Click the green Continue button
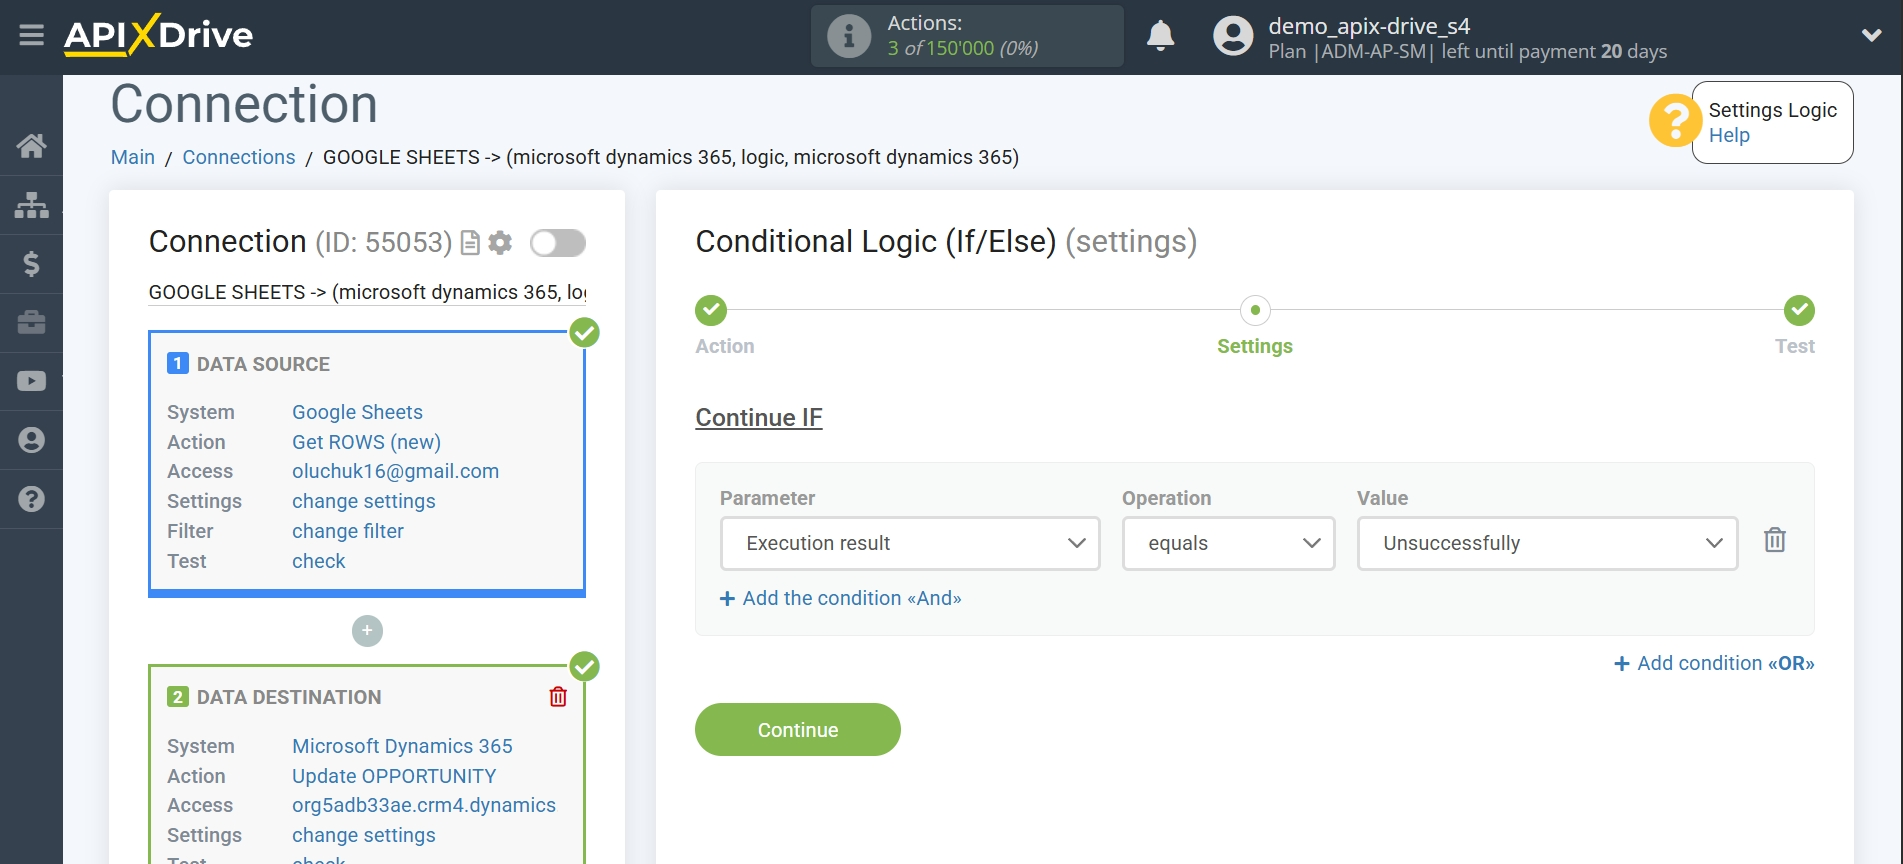 798,730
